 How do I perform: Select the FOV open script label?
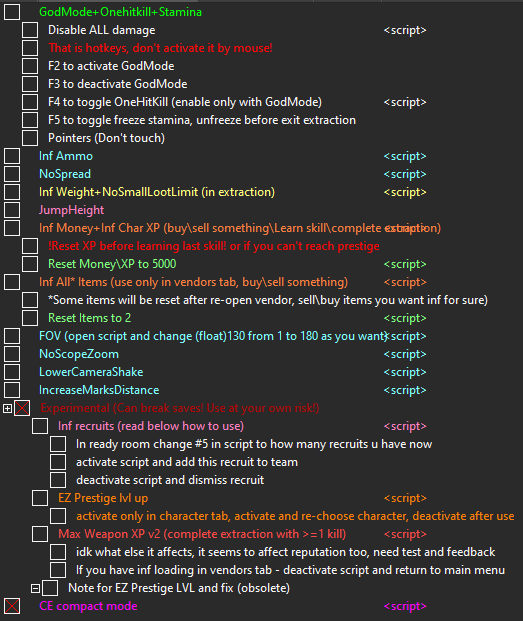click(x=213, y=336)
